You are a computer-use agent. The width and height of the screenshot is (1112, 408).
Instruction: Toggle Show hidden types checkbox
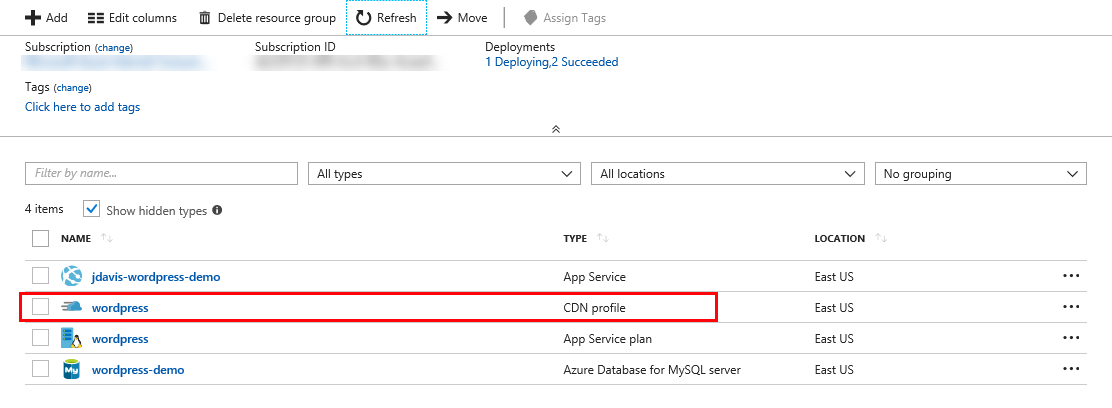point(92,209)
